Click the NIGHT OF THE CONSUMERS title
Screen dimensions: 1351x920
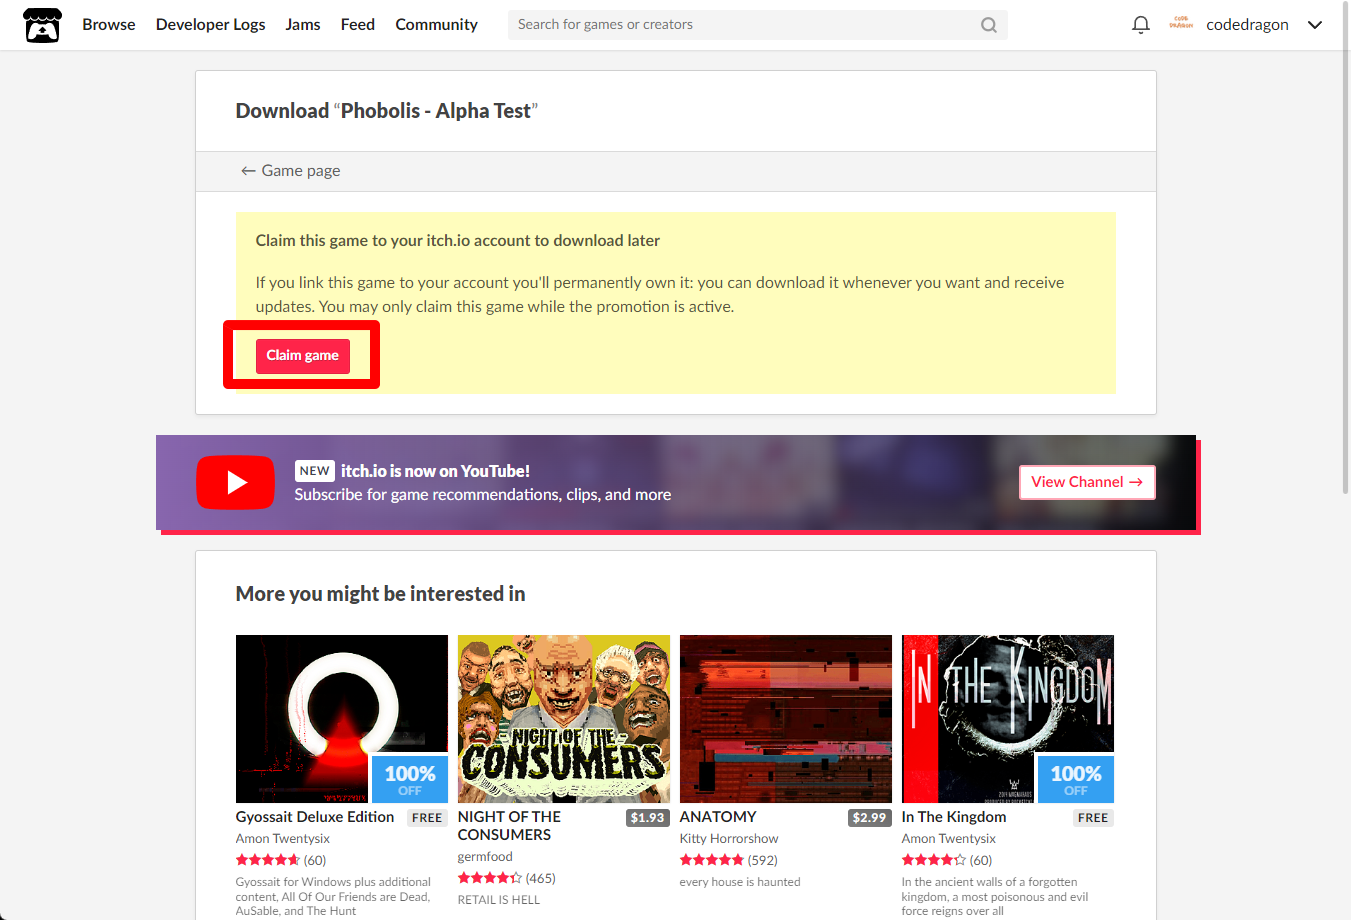click(x=509, y=826)
